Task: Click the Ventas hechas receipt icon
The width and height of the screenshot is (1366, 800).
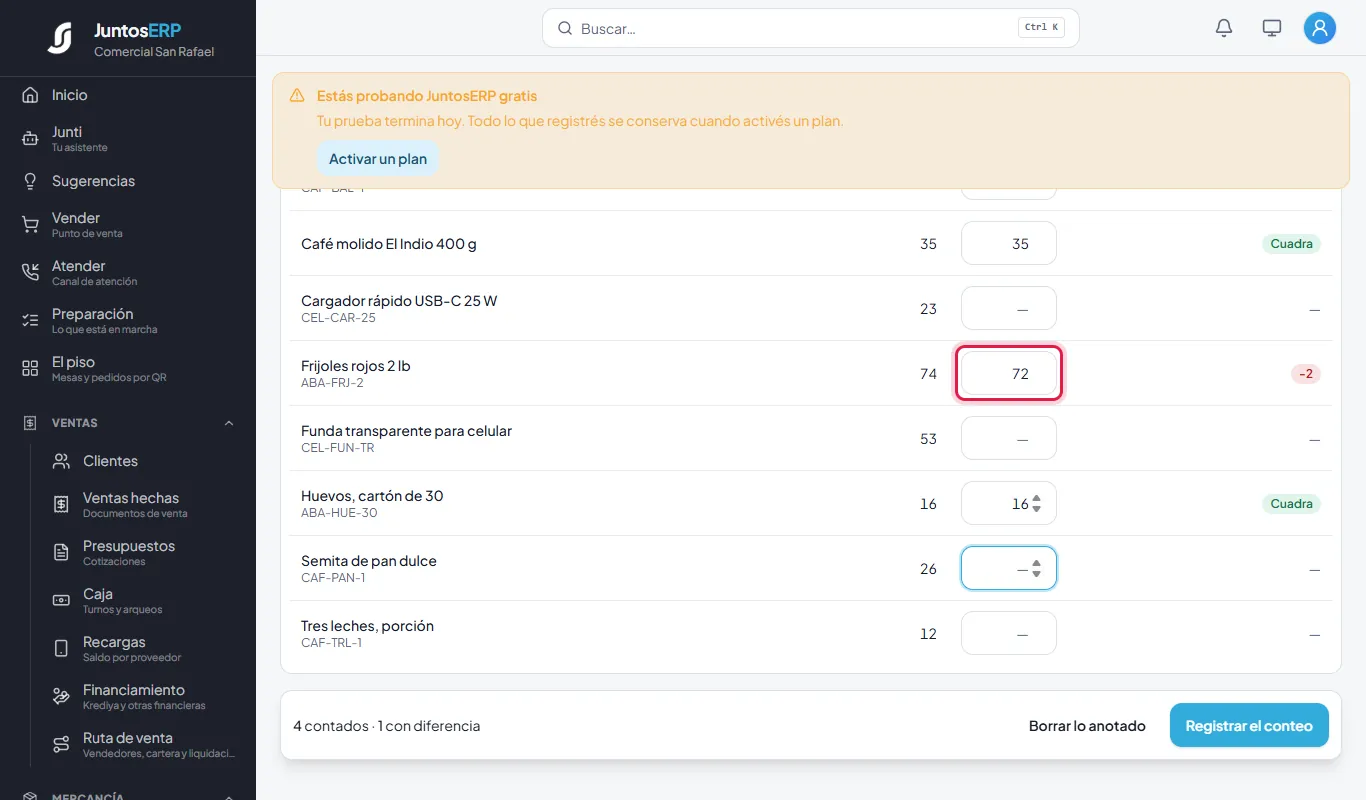Action: pos(61,505)
